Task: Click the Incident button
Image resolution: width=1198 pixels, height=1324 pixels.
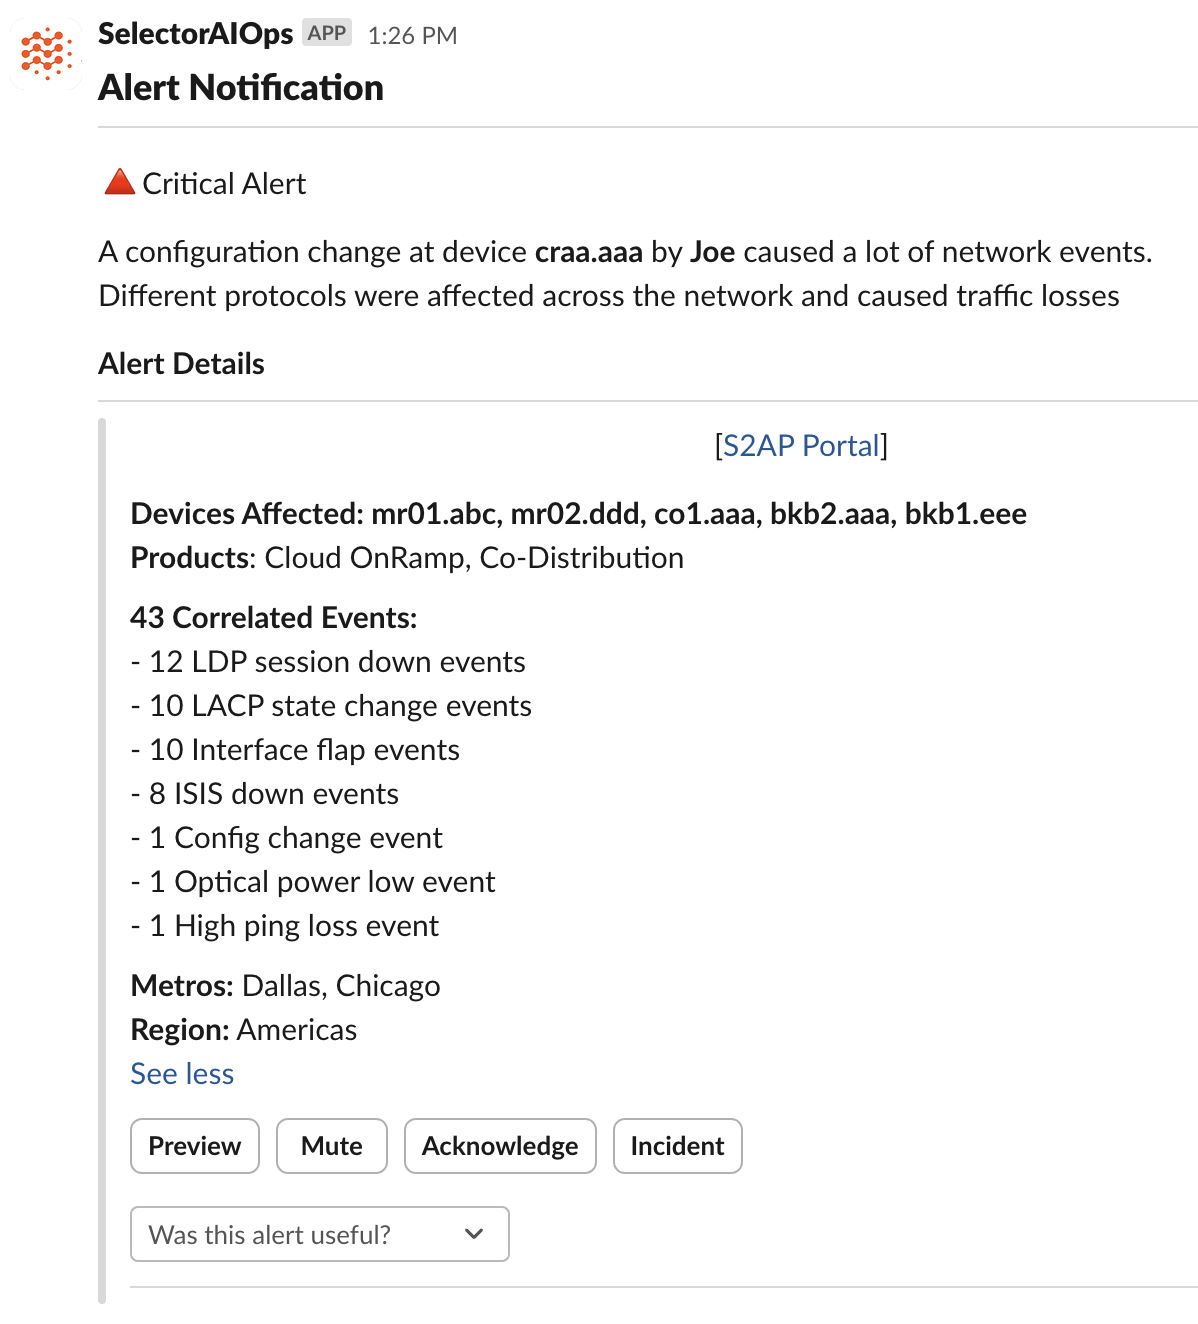Action: [677, 1145]
